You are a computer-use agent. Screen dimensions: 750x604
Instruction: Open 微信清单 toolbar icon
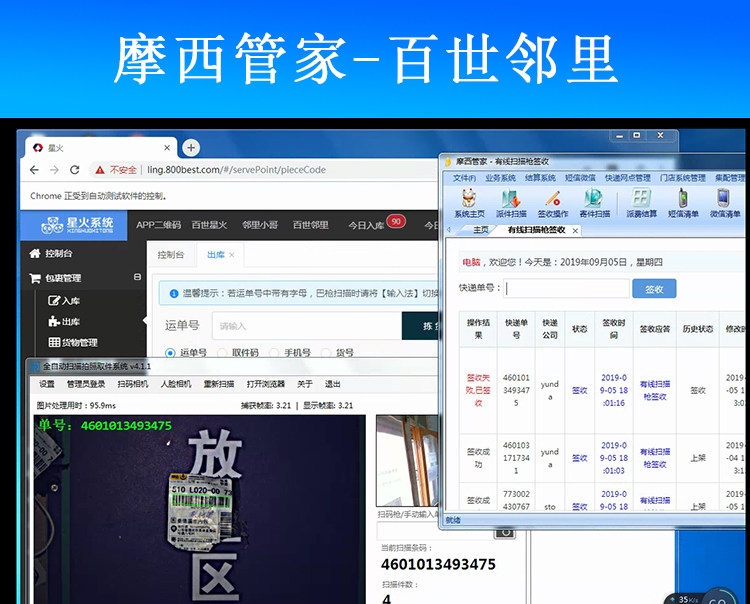tap(725, 203)
